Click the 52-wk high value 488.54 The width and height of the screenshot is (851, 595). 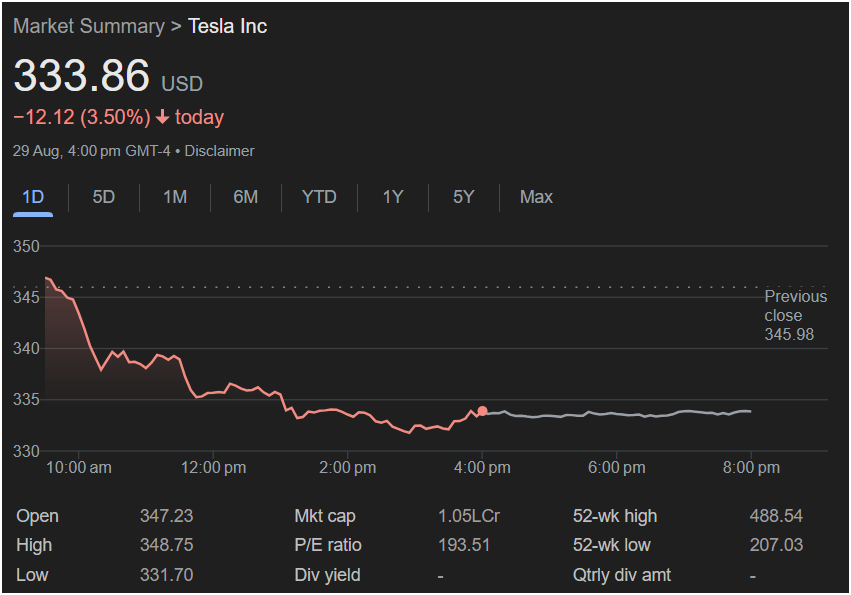(x=775, y=516)
